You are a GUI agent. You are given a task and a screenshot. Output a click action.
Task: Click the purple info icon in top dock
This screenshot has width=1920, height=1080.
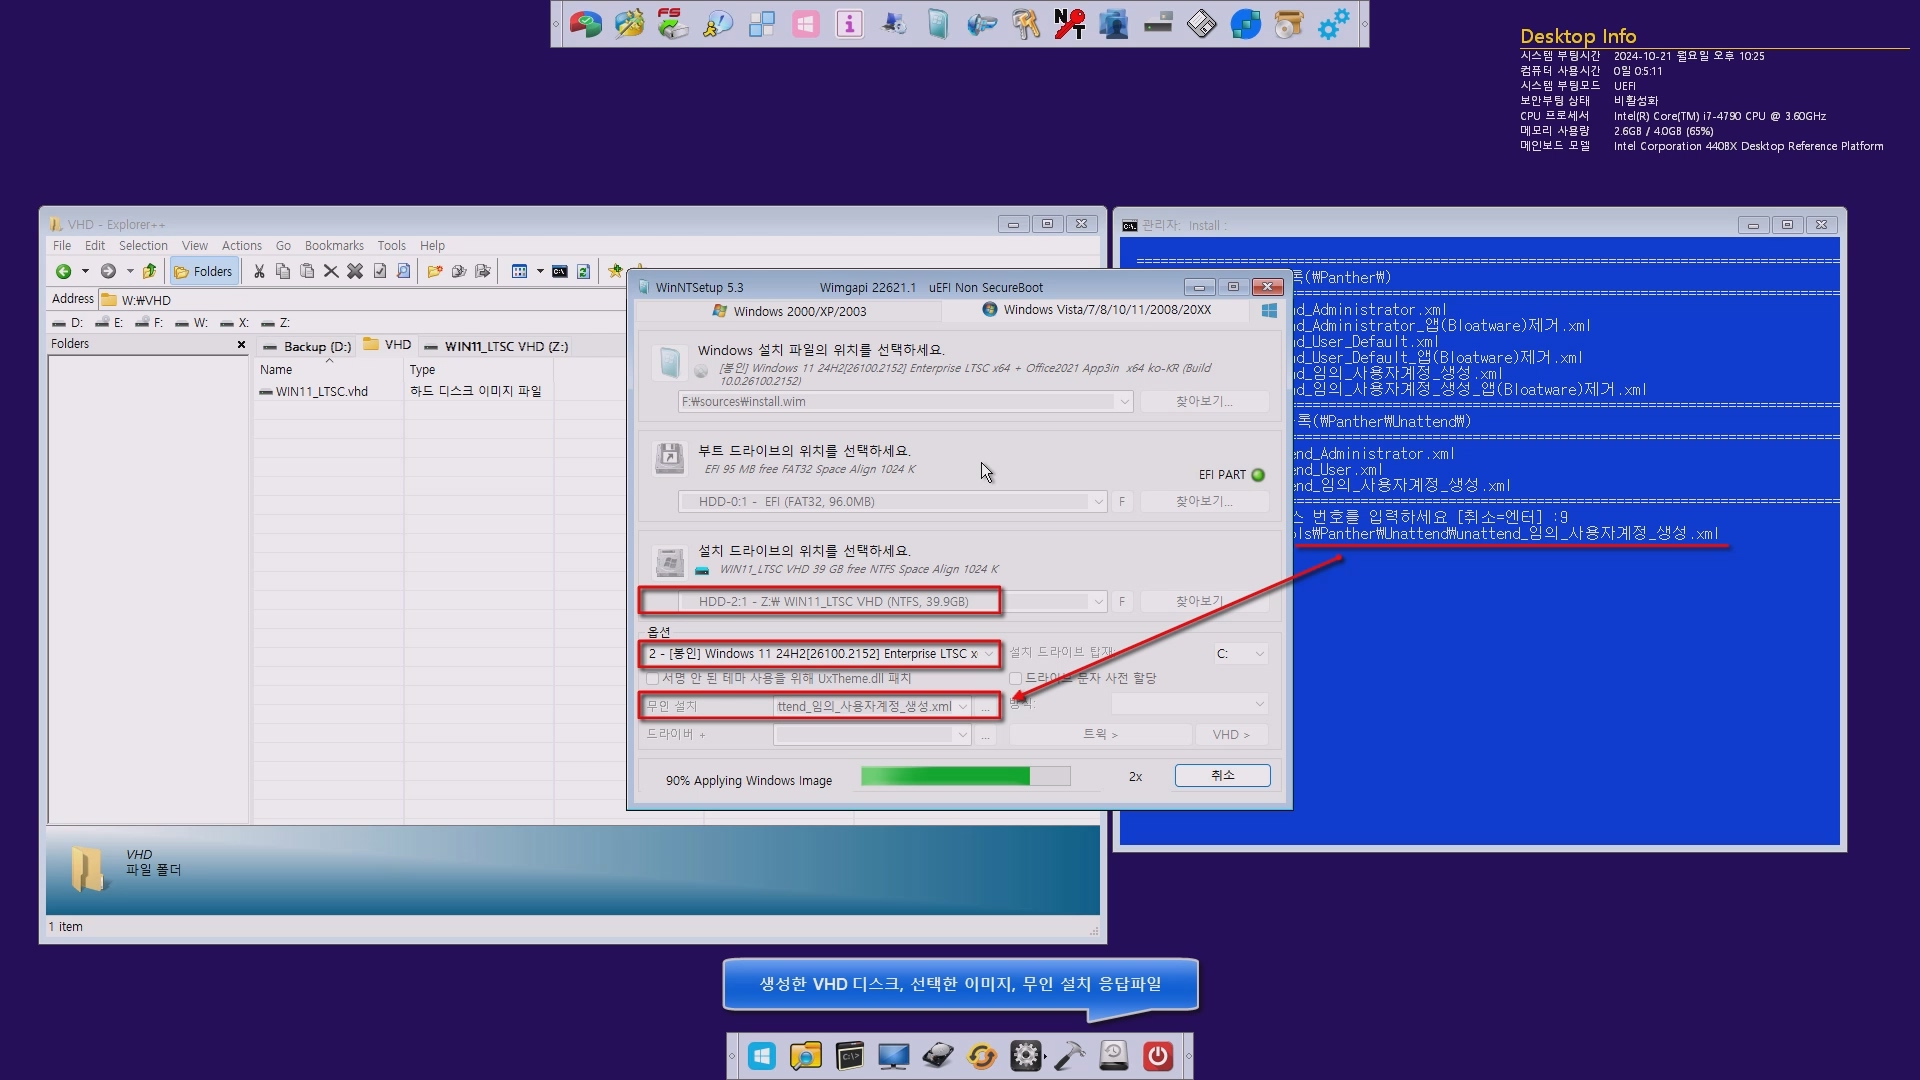pos(849,23)
